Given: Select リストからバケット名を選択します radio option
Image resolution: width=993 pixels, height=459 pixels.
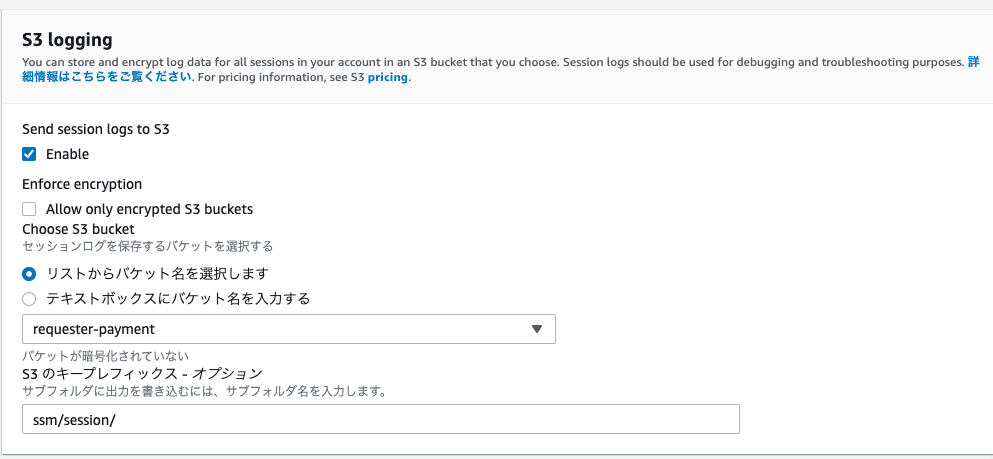Looking at the screenshot, I should click(29, 274).
